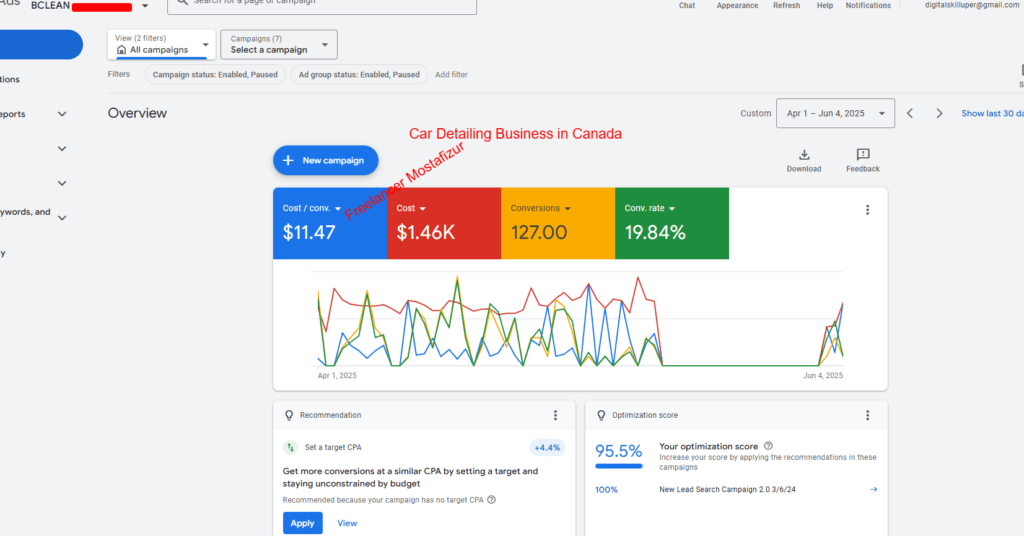Click the search for a page or campaign field
Image resolution: width=1024 pixels, height=536 pixels.
click(322, 5)
